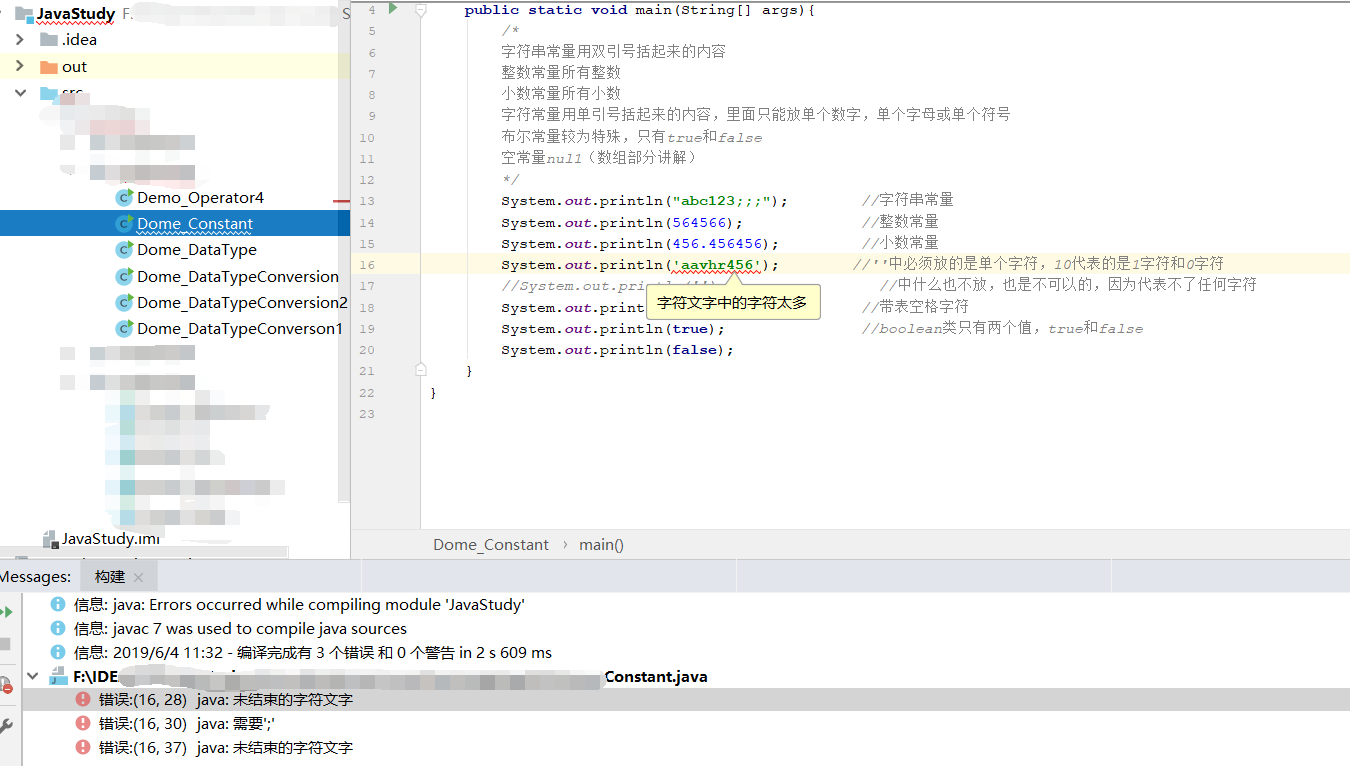Click the Messages panel label
The height and width of the screenshot is (766, 1350).
tap(35, 577)
